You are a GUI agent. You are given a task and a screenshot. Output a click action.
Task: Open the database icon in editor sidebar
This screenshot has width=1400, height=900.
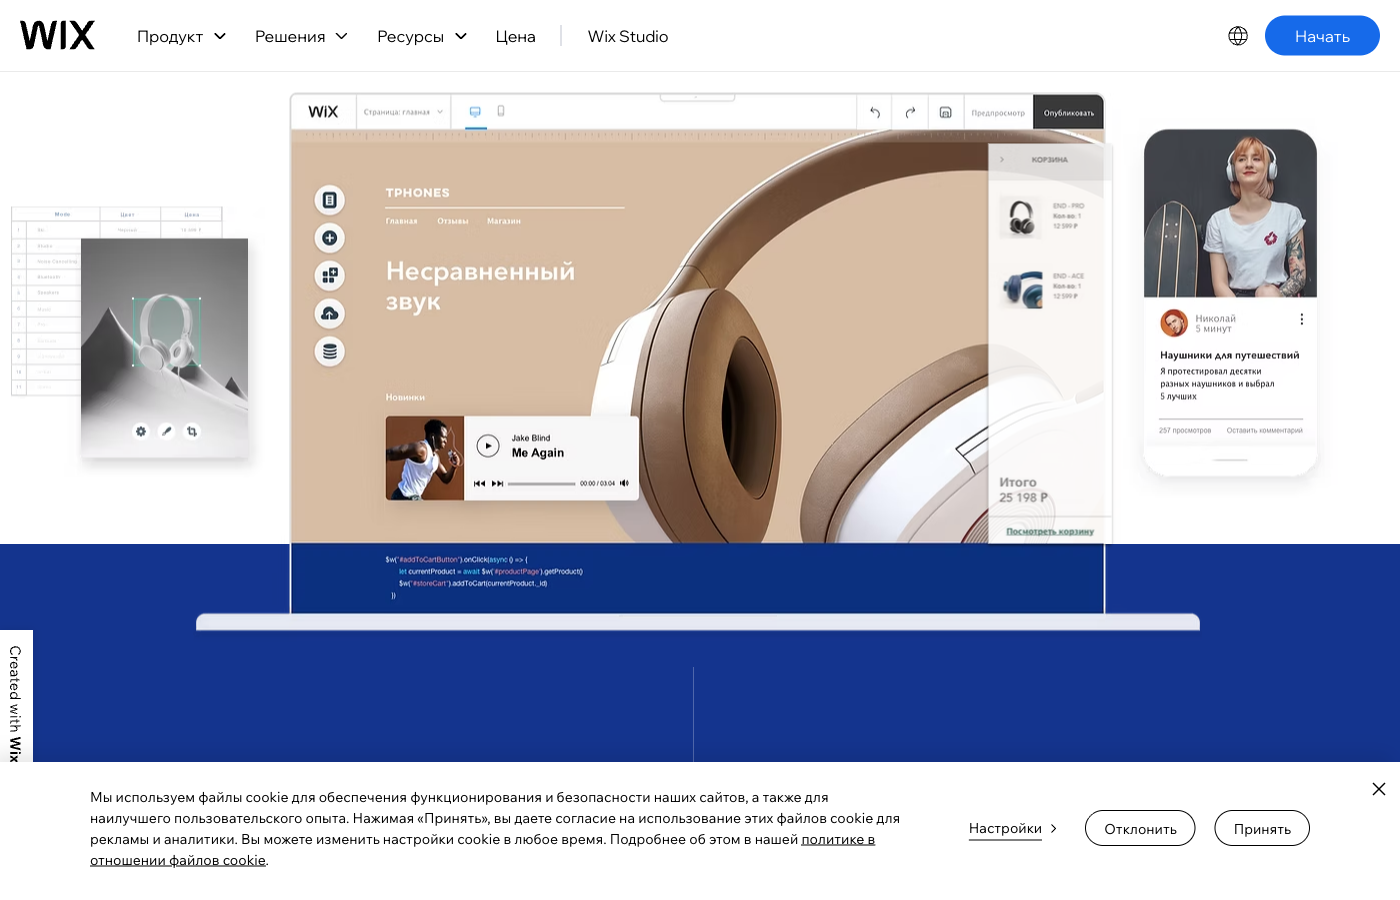pyautogui.click(x=329, y=351)
